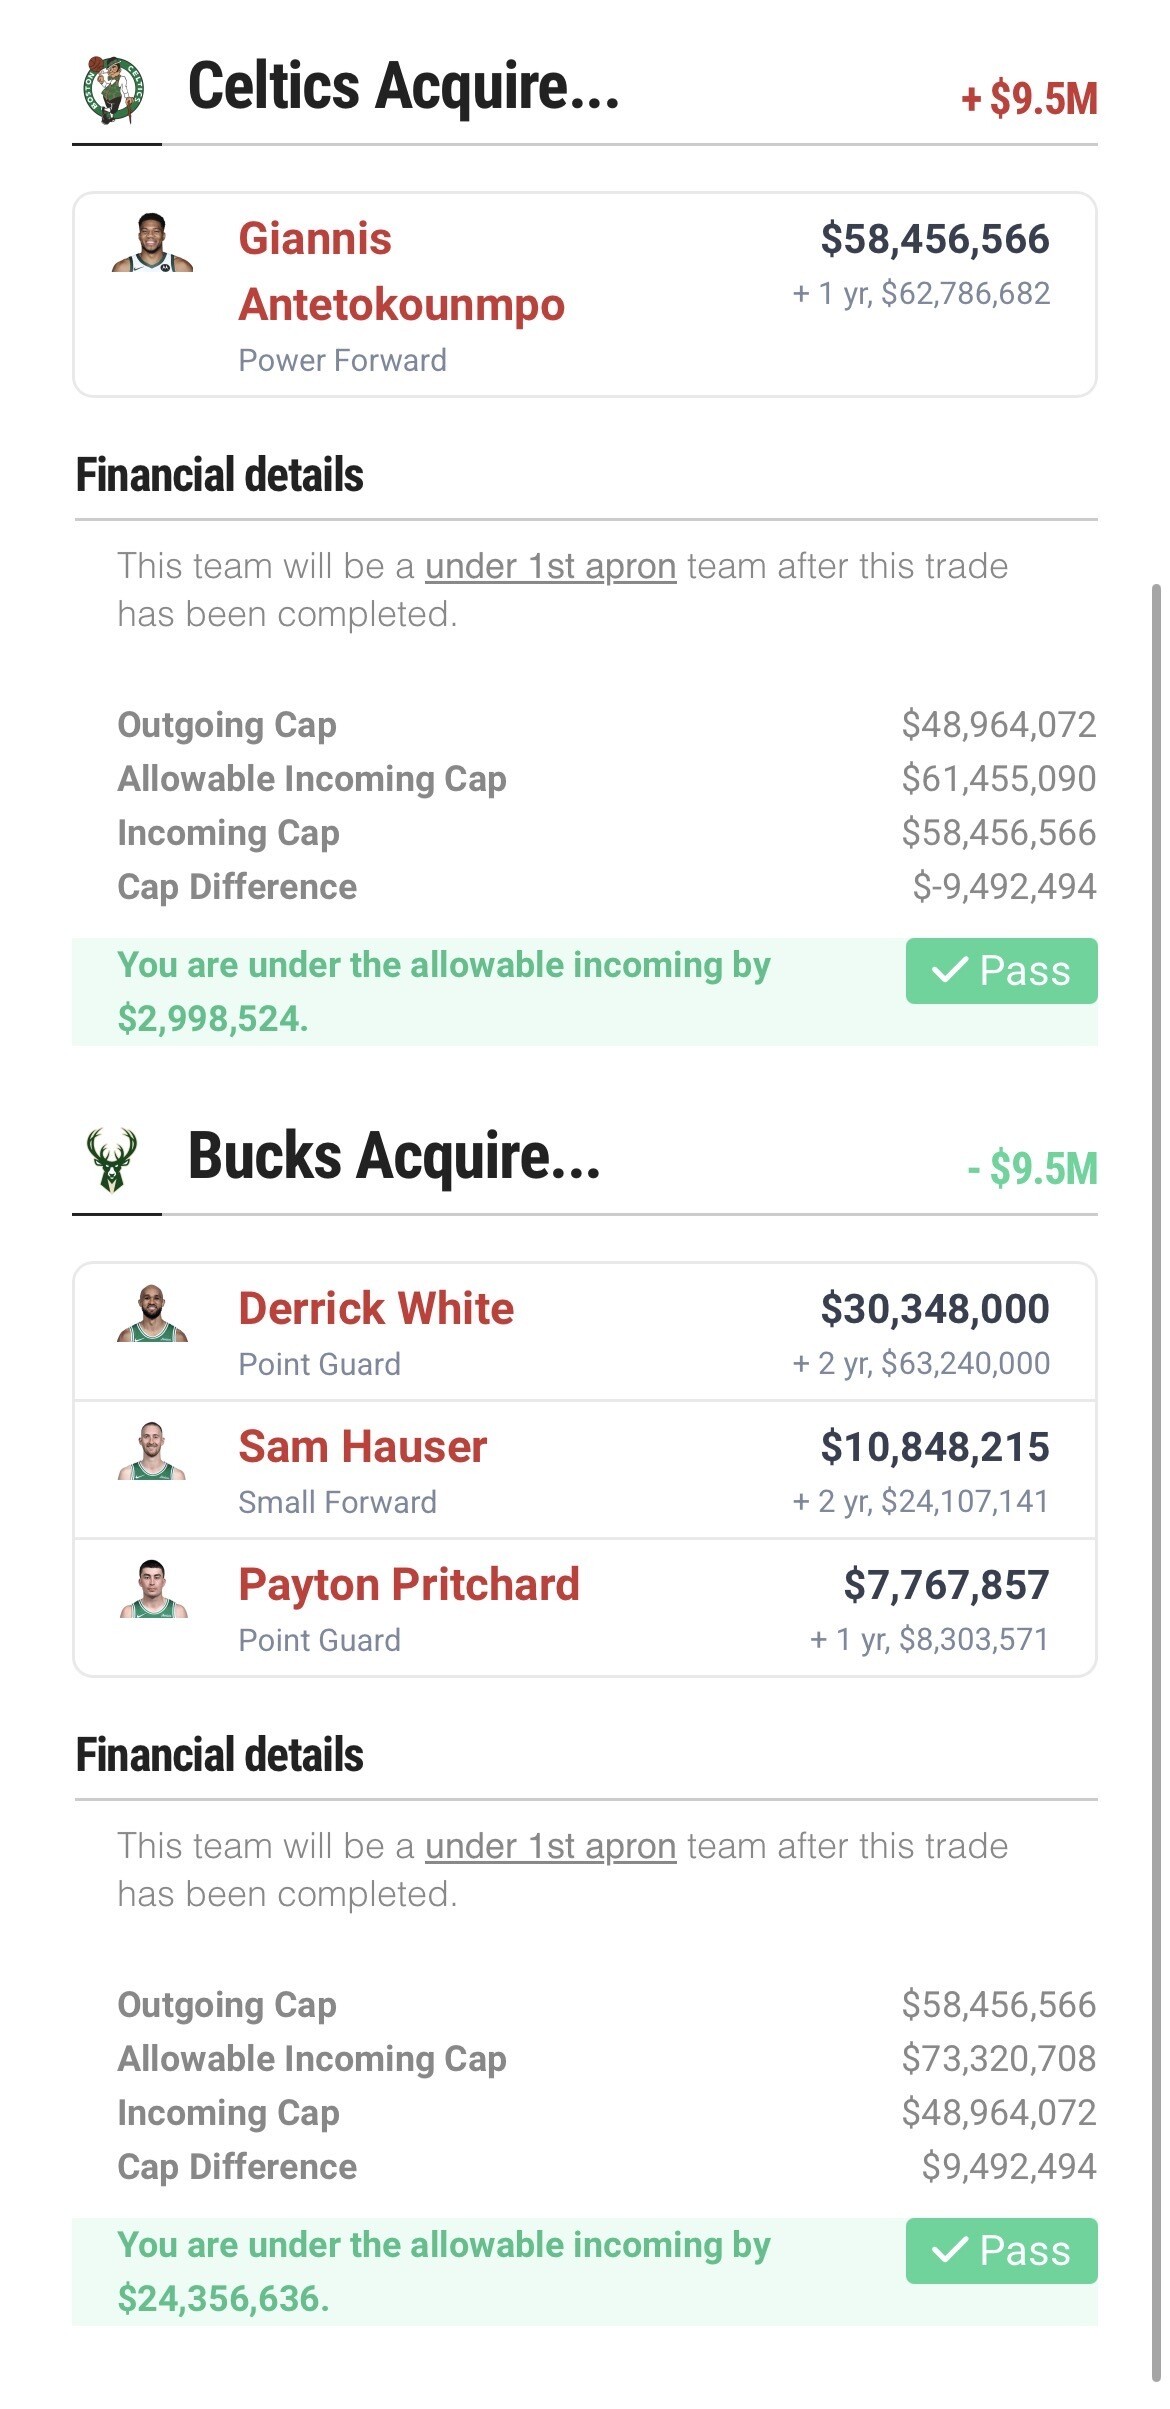
Task: Tap Giannis Antetokounmpo's headshot photo
Action: coord(152,244)
